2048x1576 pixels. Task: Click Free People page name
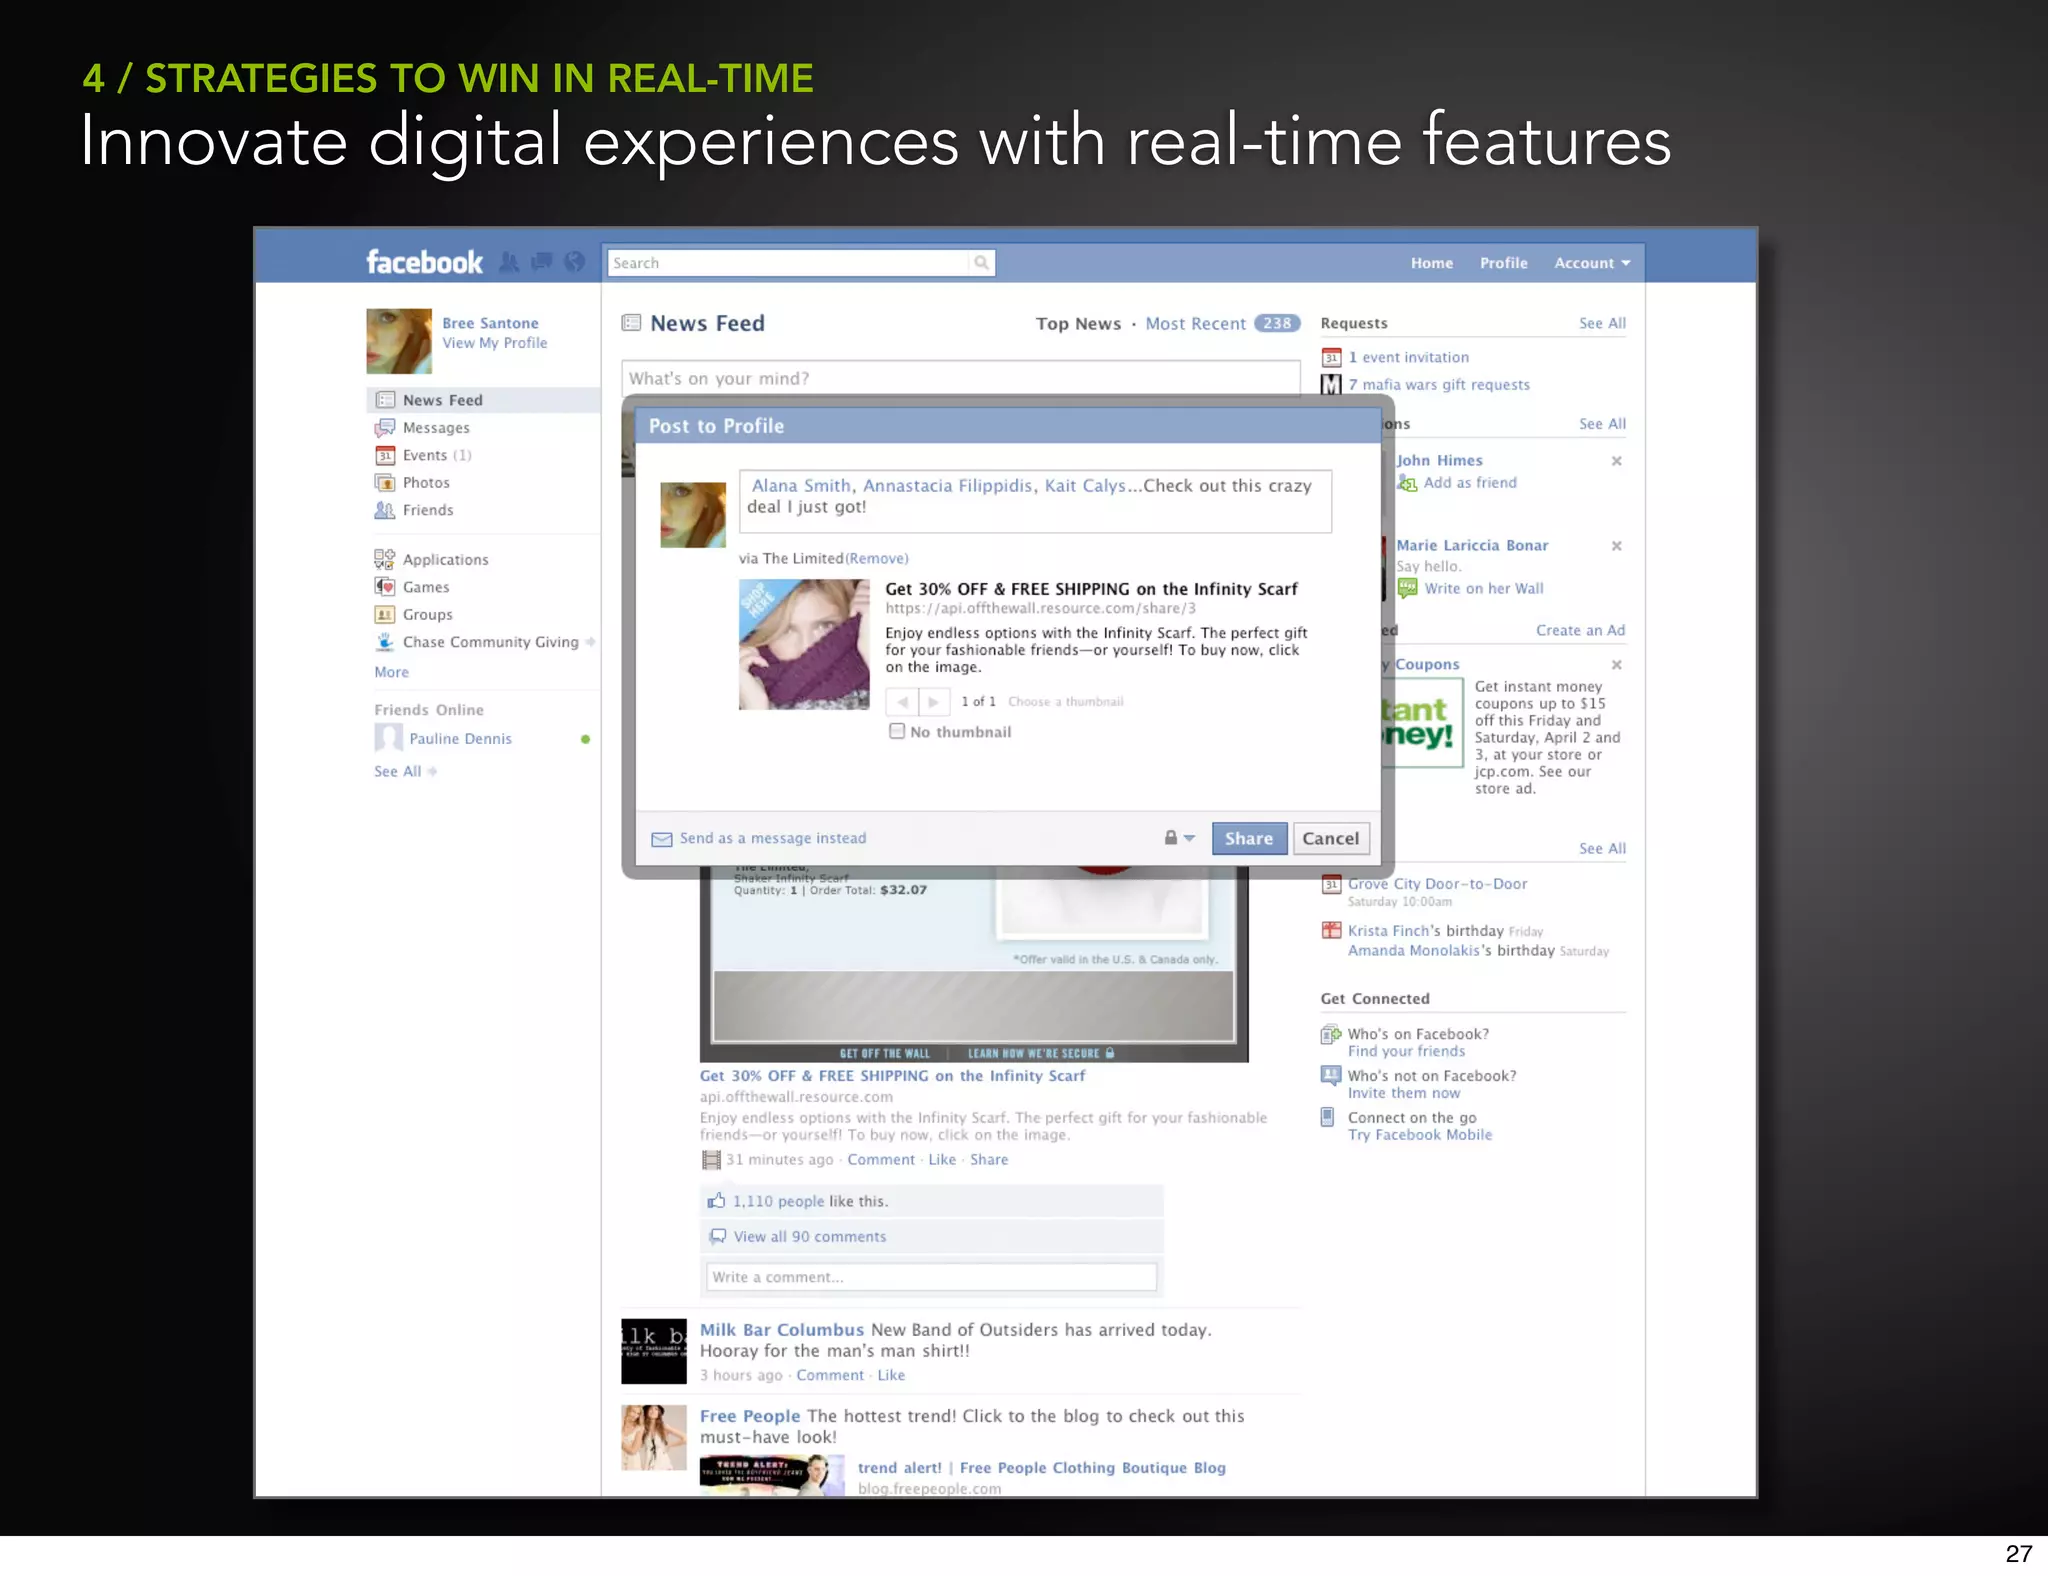pyautogui.click(x=750, y=1417)
